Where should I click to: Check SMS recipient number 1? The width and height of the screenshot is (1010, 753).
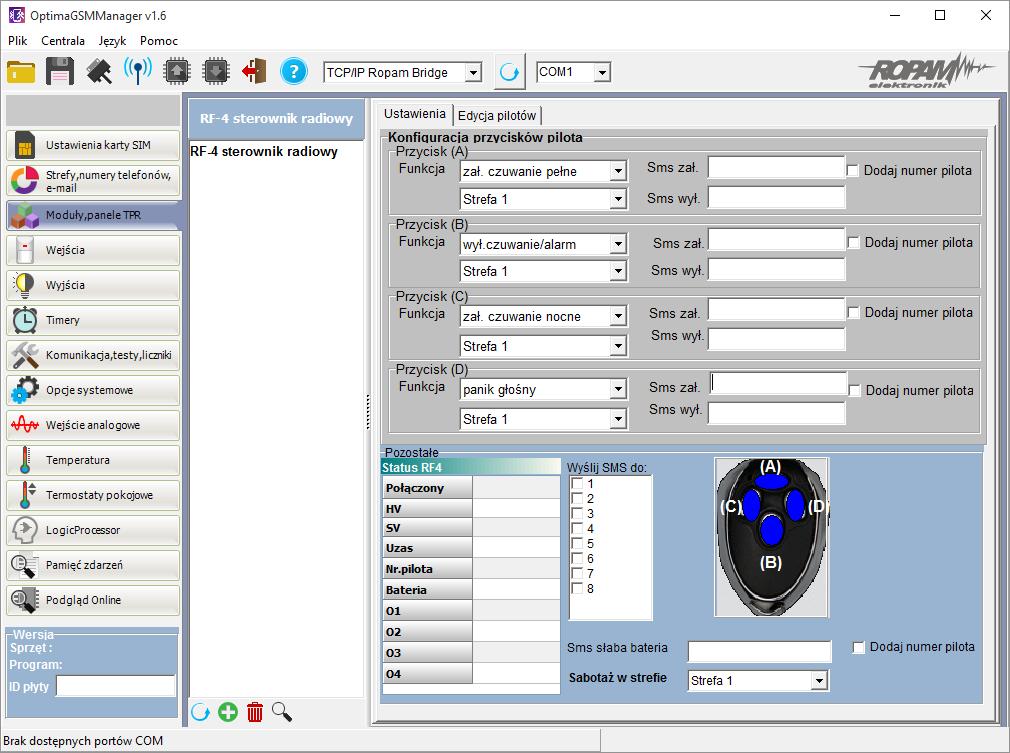[577, 483]
